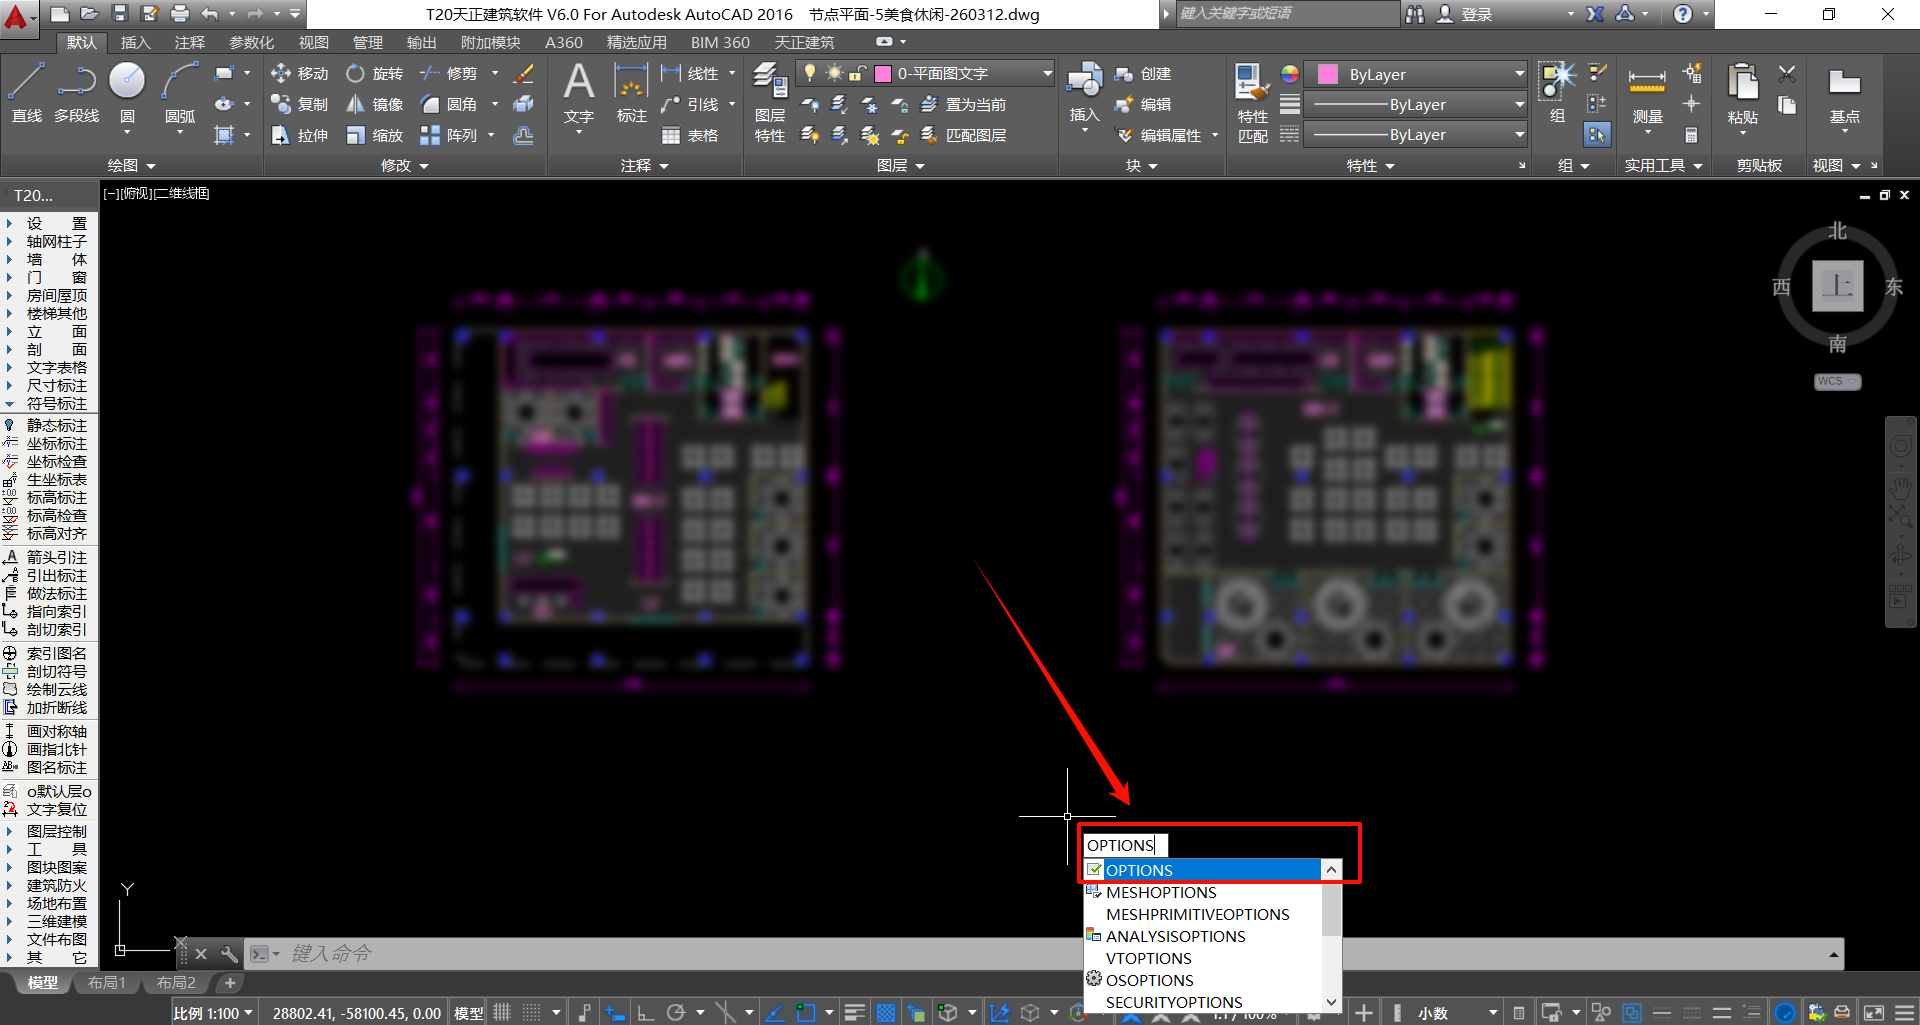Click the Move (移动) tool
Image resolution: width=1920 pixels, height=1025 pixels.
click(299, 74)
